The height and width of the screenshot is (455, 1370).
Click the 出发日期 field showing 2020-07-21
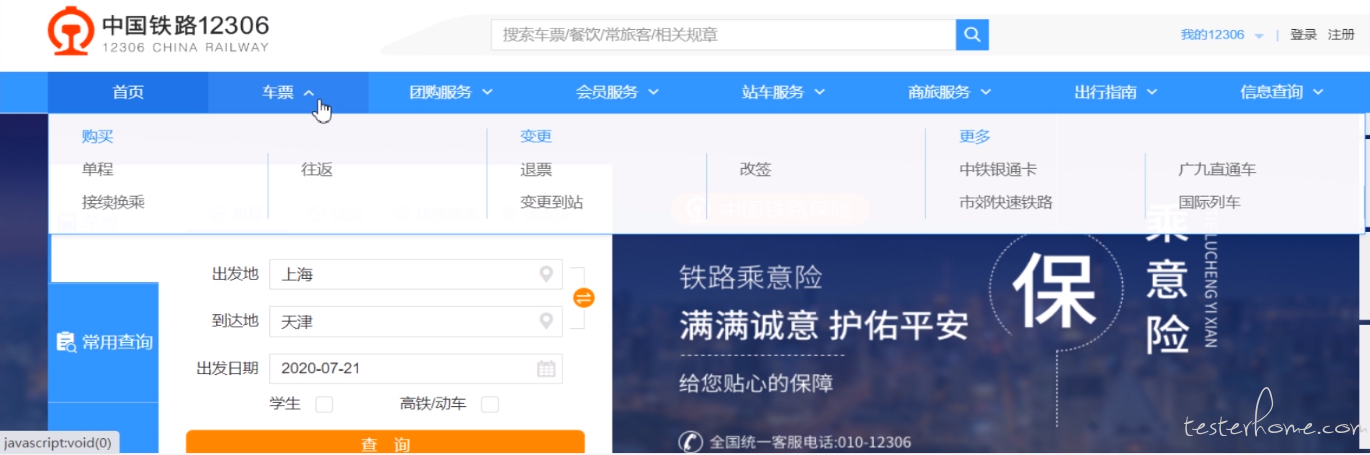click(415, 368)
